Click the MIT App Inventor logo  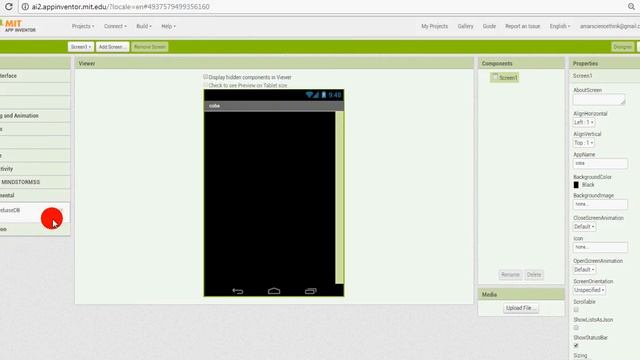18,26
